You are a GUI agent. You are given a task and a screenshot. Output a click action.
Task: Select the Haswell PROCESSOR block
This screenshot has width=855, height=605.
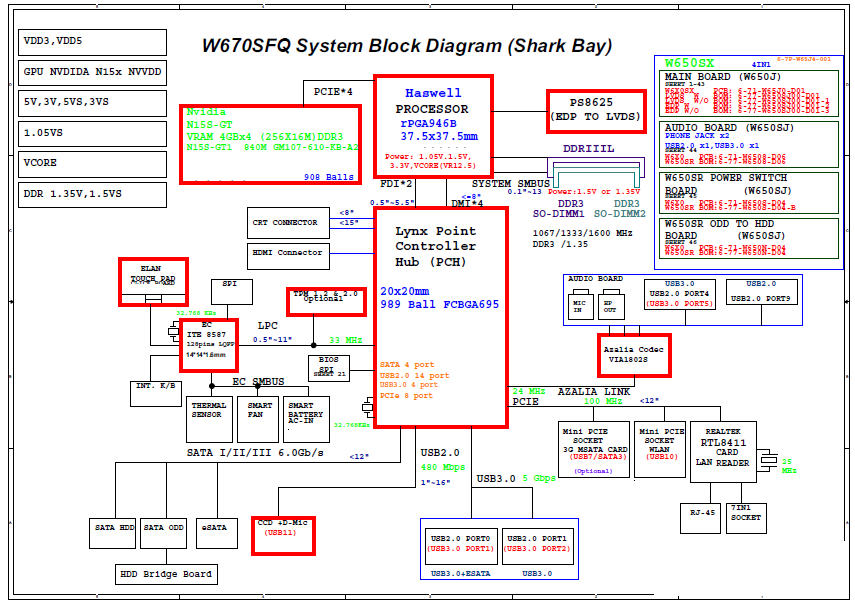(433, 126)
